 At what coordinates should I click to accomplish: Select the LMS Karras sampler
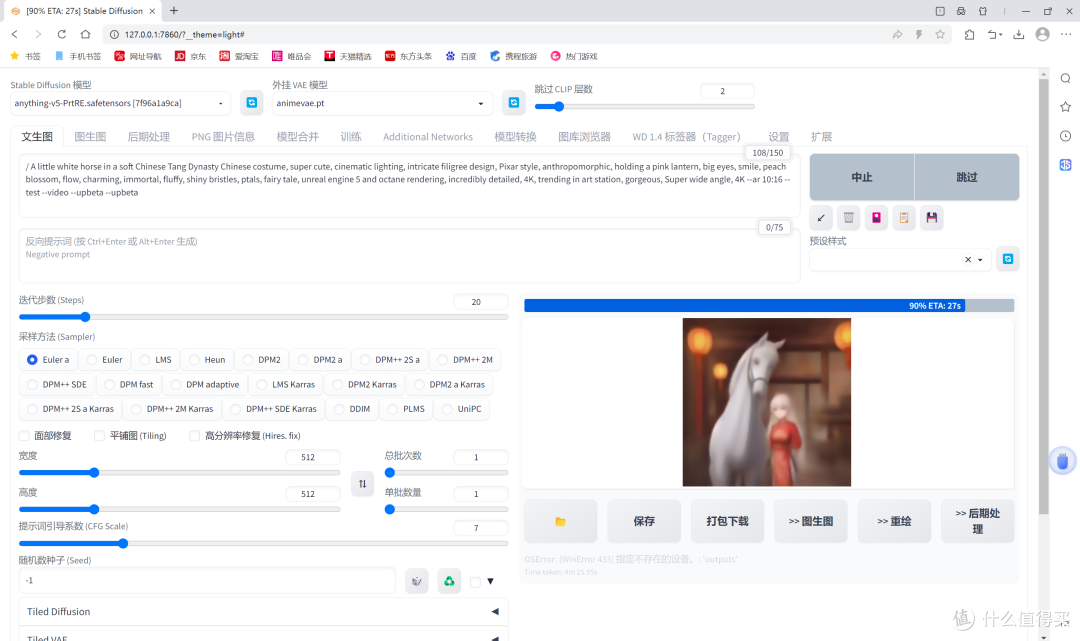pos(285,384)
